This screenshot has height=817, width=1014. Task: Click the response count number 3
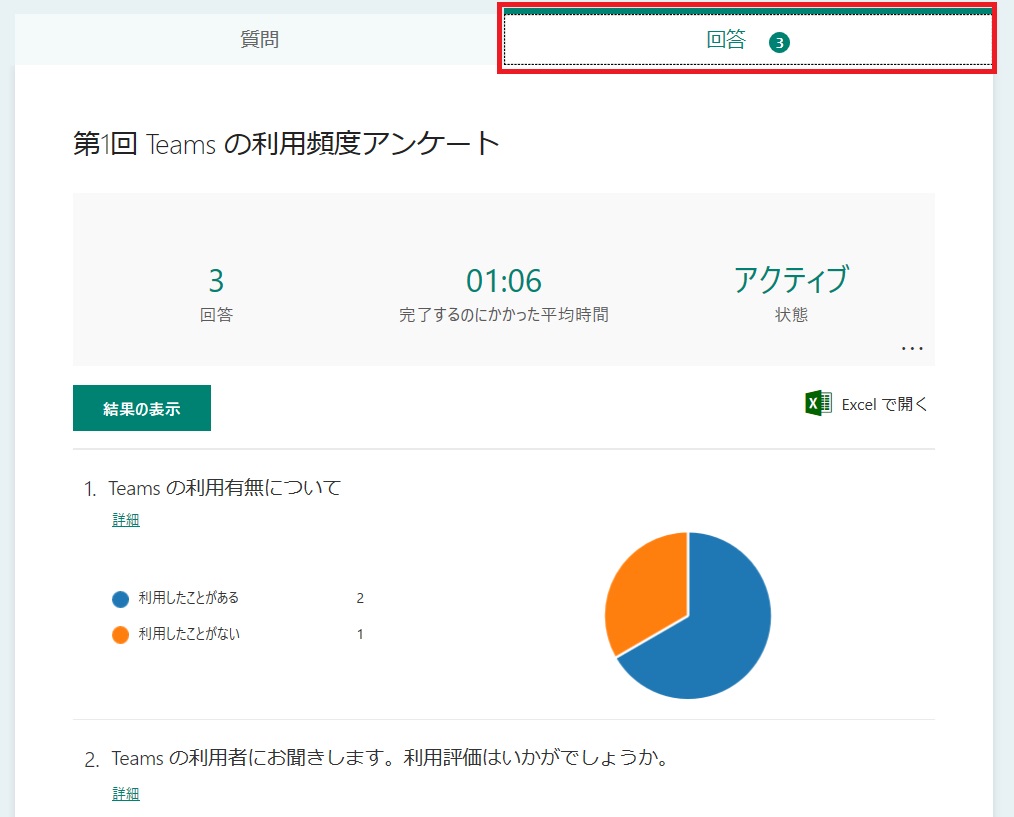tap(216, 281)
